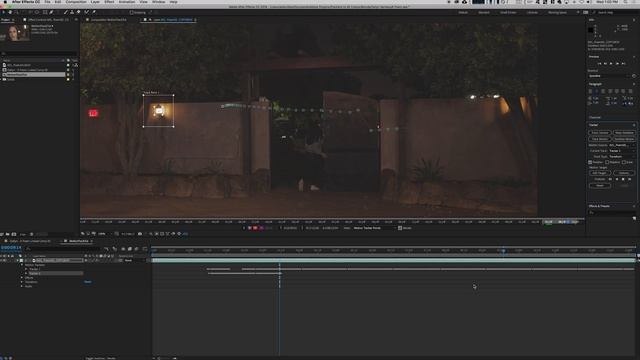
Task: Step to next frame in Preview panel
Action: tap(618, 64)
